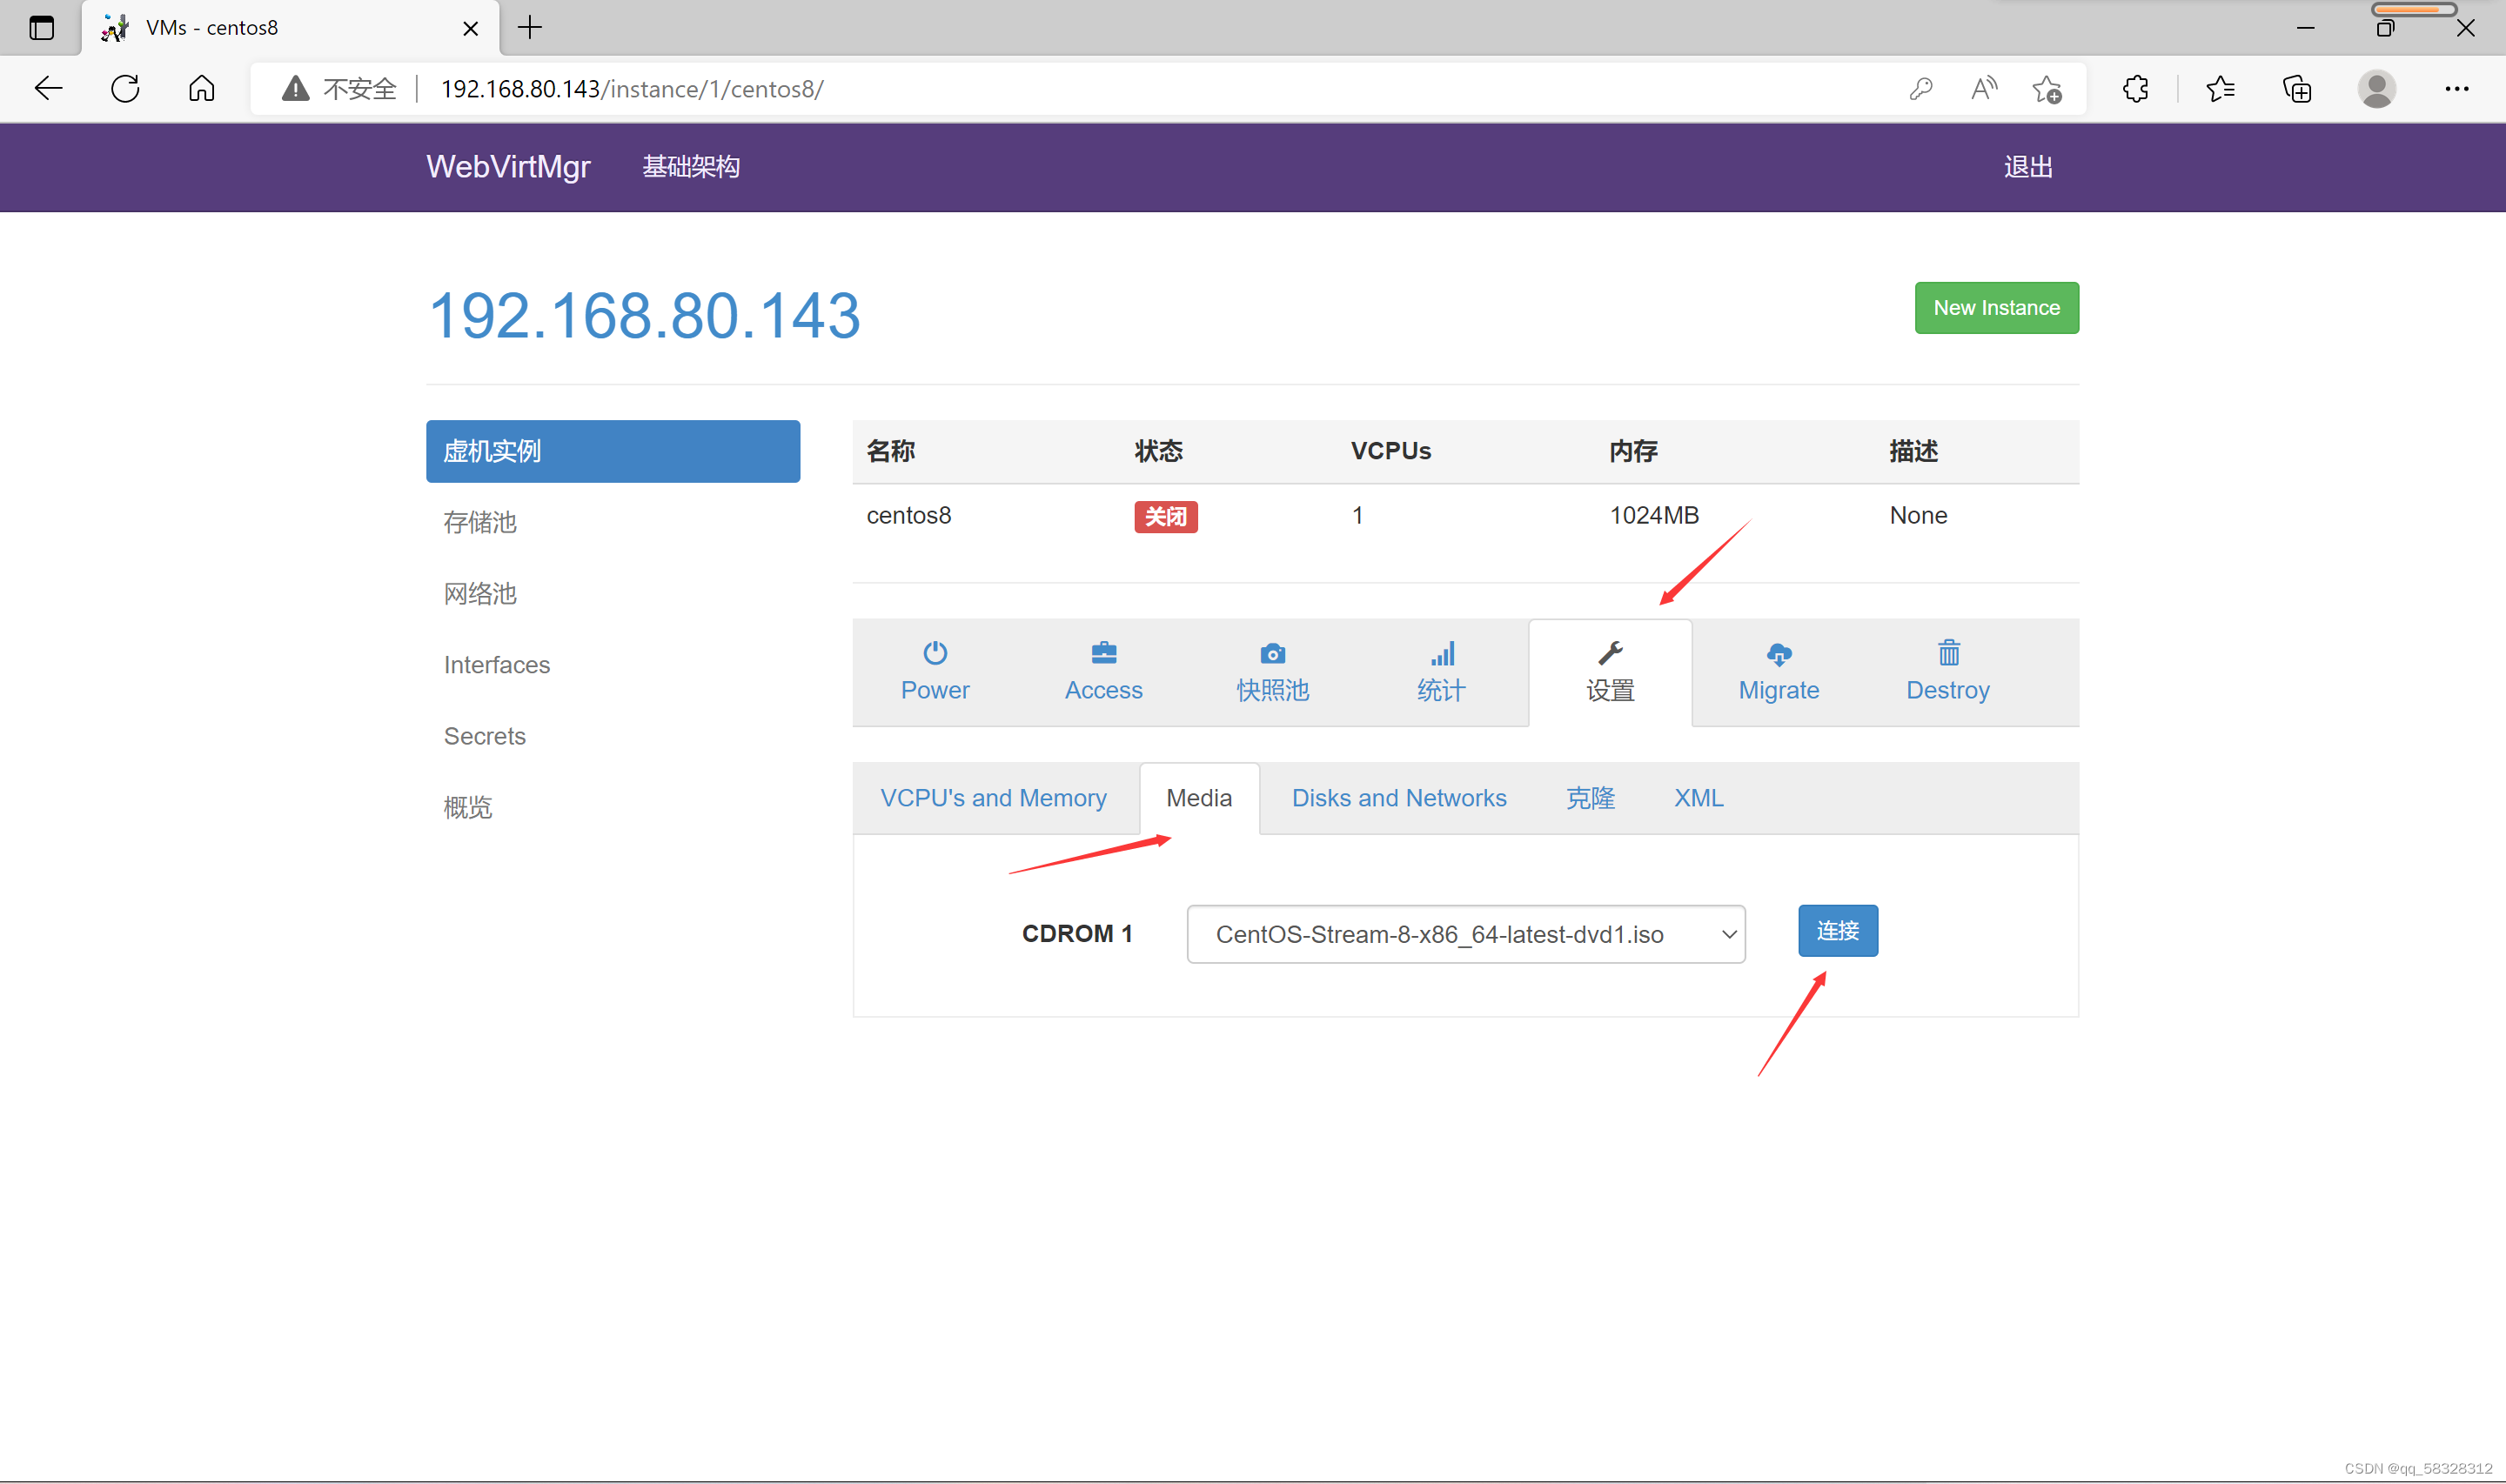Open 存储池 storage pool in sidebar
This screenshot has height=1484, width=2506.
(x=480, y=522)
